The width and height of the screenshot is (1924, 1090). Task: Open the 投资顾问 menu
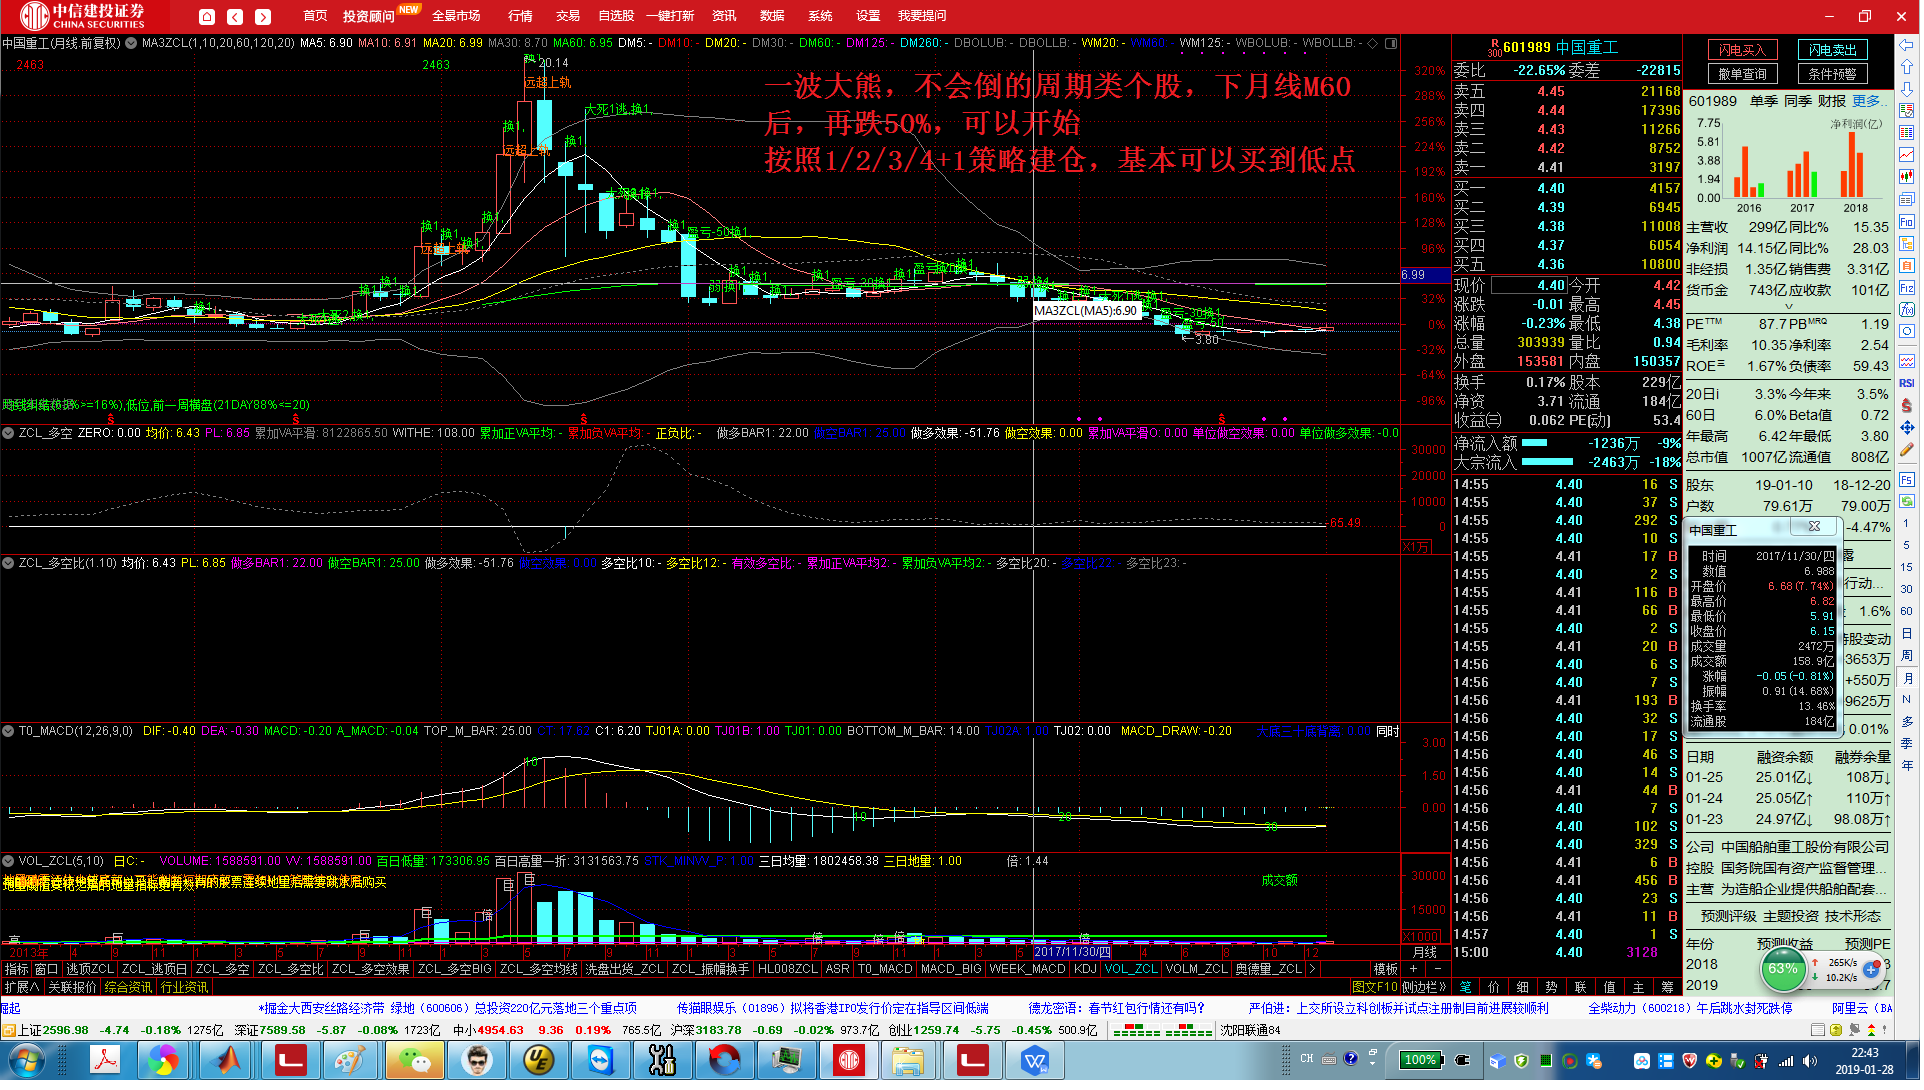(x=369, y=17)
